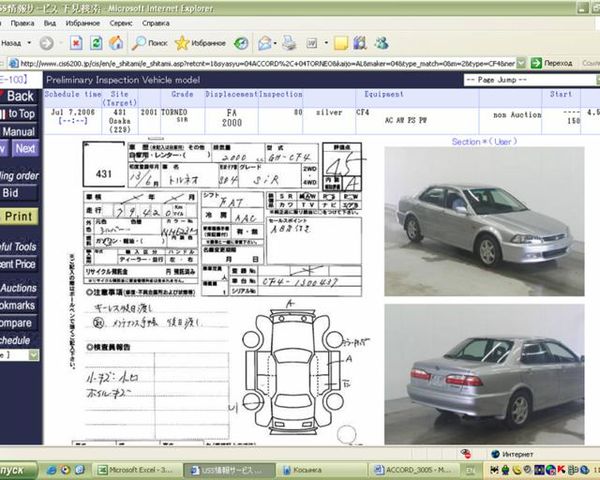Screen dimensions: 600x480
Task: Open the Mail envelope icon
Action: click(x=265, y=43)
